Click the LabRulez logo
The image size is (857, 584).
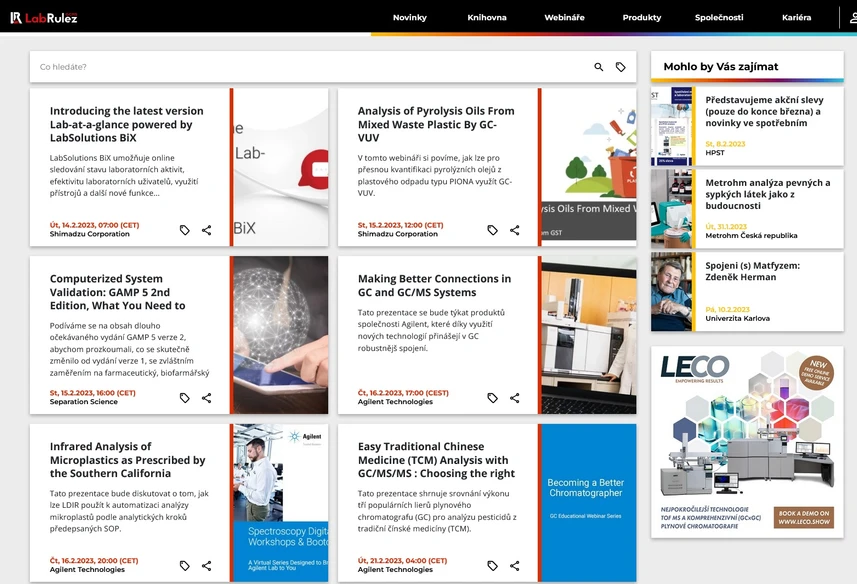(42, 17)
